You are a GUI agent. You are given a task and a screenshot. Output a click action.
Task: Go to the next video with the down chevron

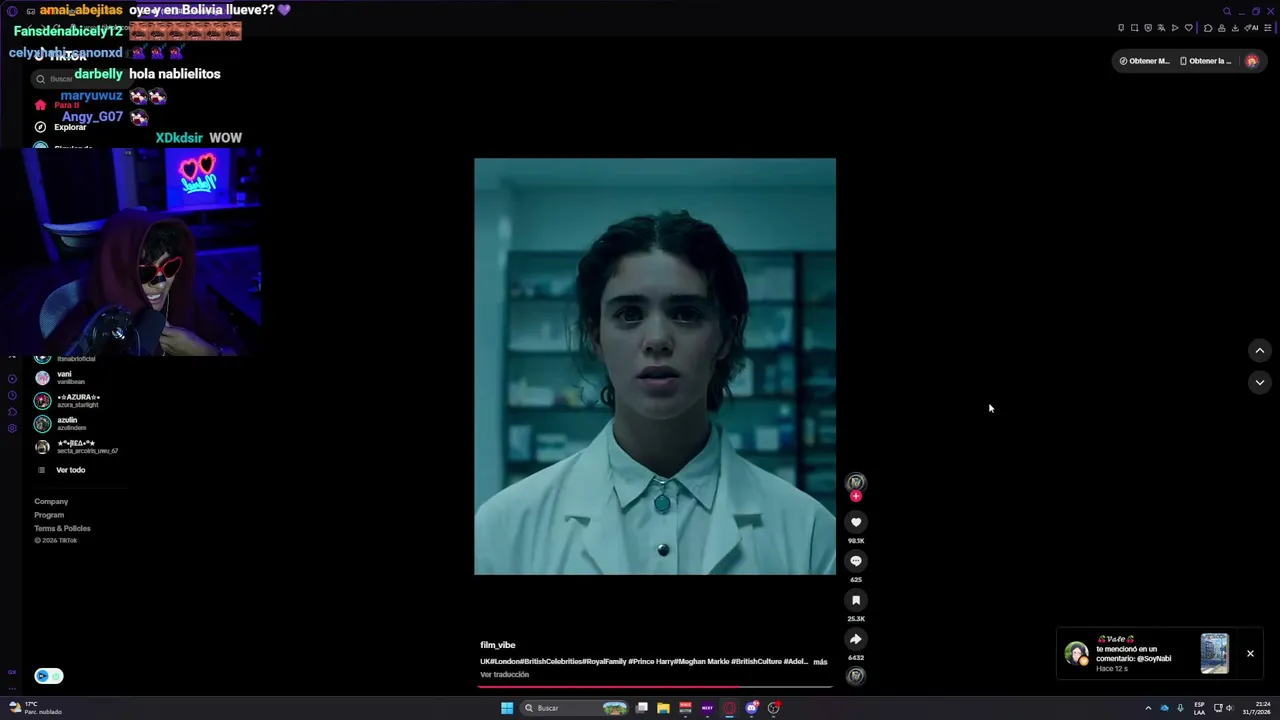click(1260, 382)
